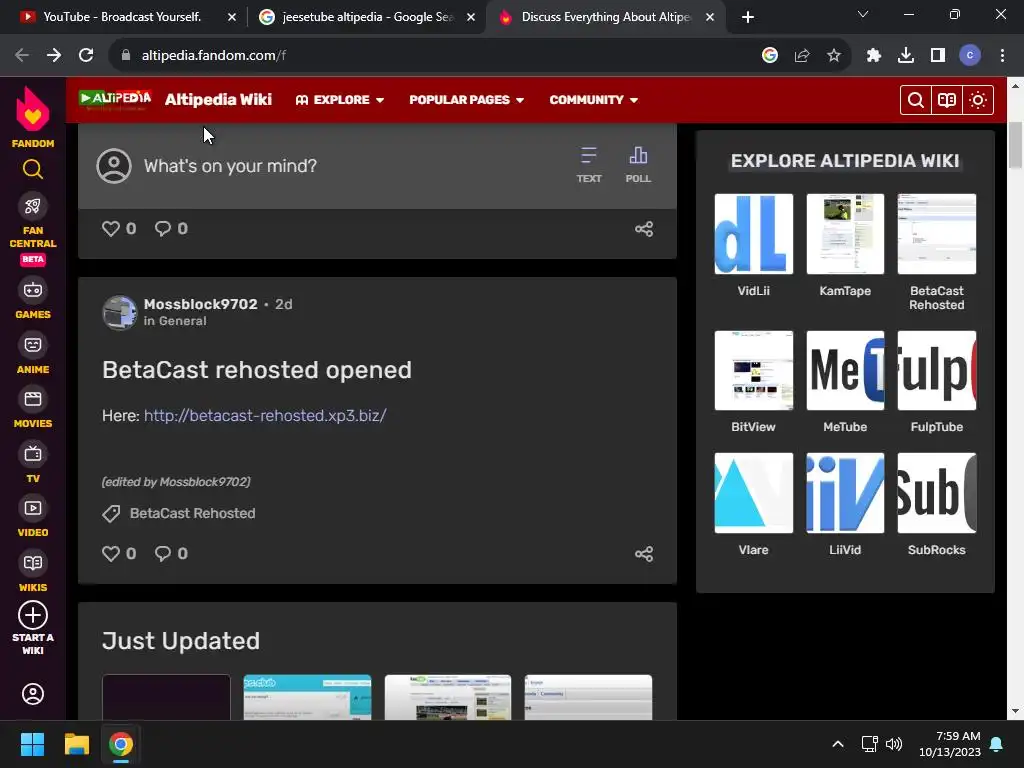Toggle Chrome side panel
The image size is (1024, 768).
tap(938, 56)
